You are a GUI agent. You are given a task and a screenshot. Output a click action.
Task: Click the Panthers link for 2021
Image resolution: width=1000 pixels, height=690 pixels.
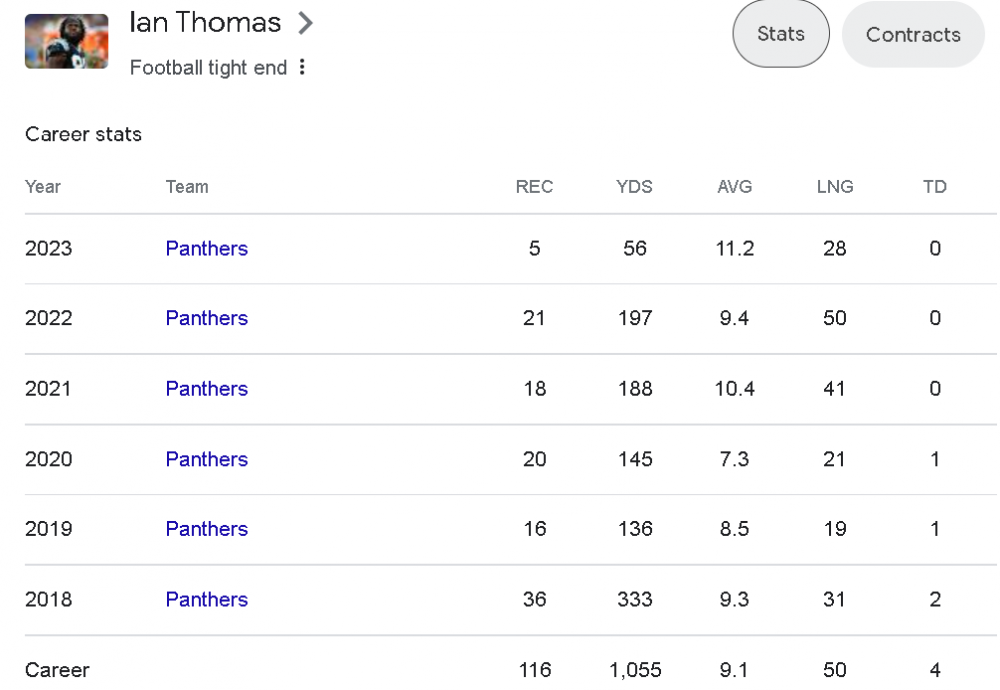pos(207,389)
